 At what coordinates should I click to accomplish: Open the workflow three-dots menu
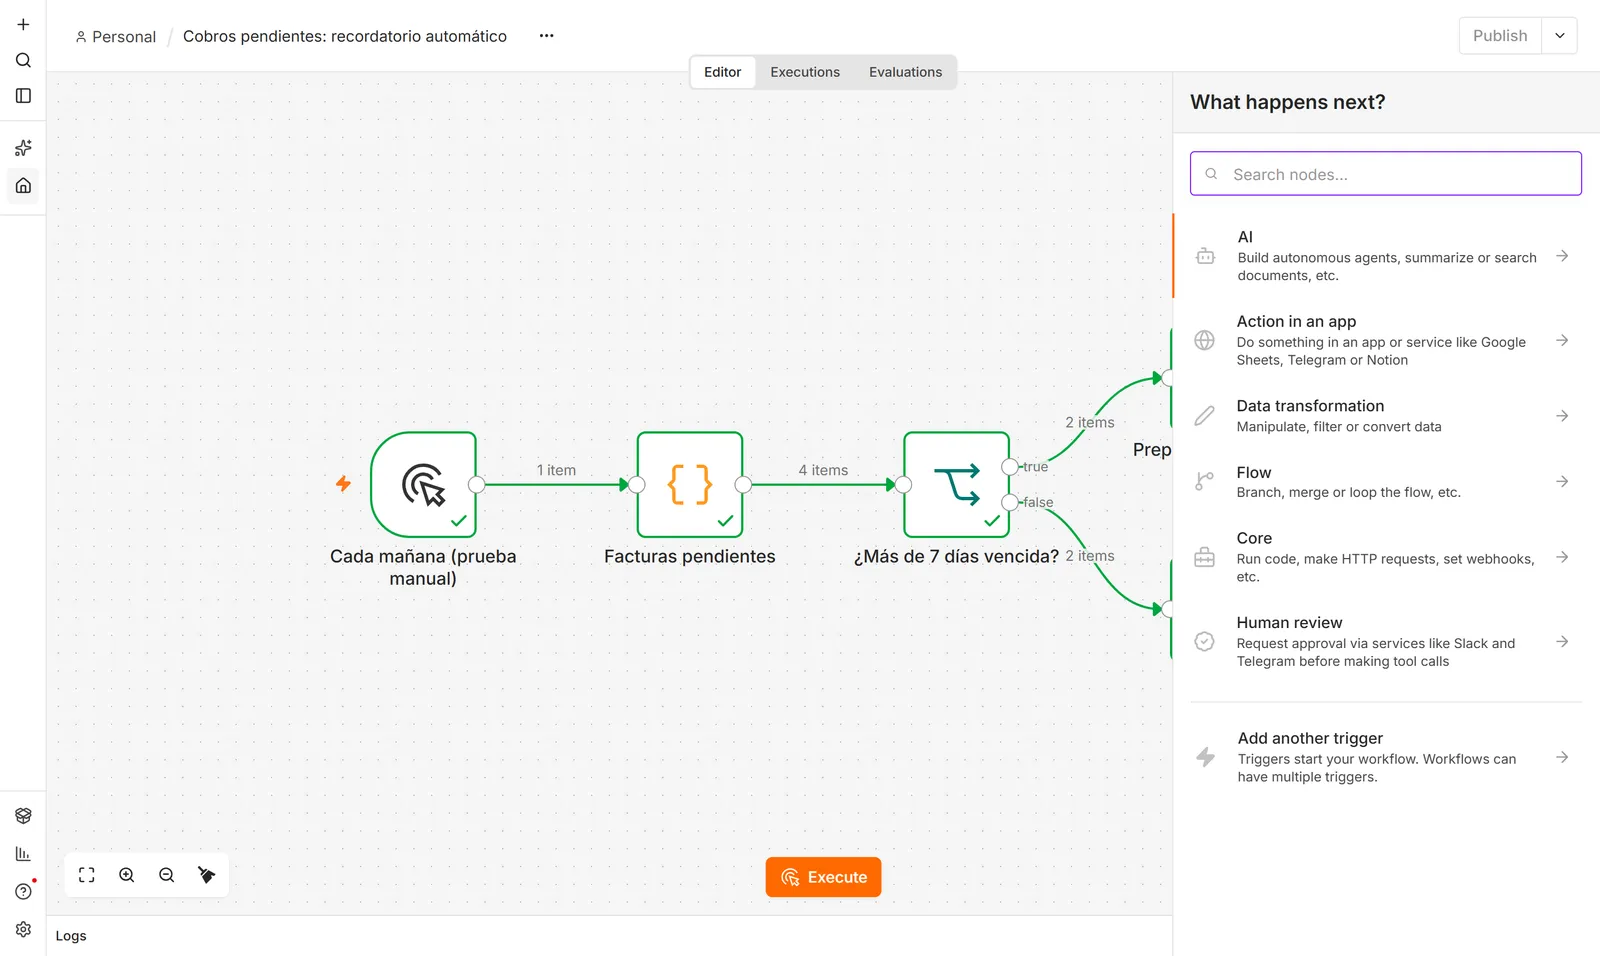point(546,36)
